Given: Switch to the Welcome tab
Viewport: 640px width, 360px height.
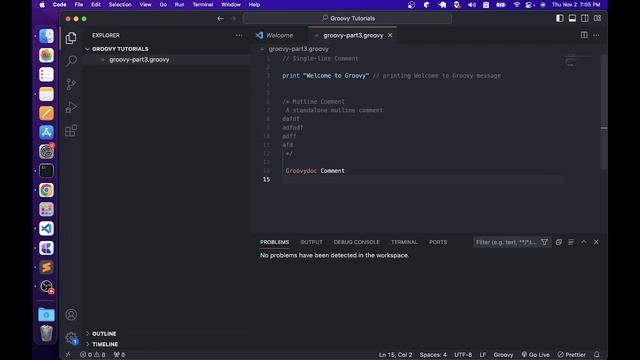Looking at the screenshot, I should click(x=280, y=36).
